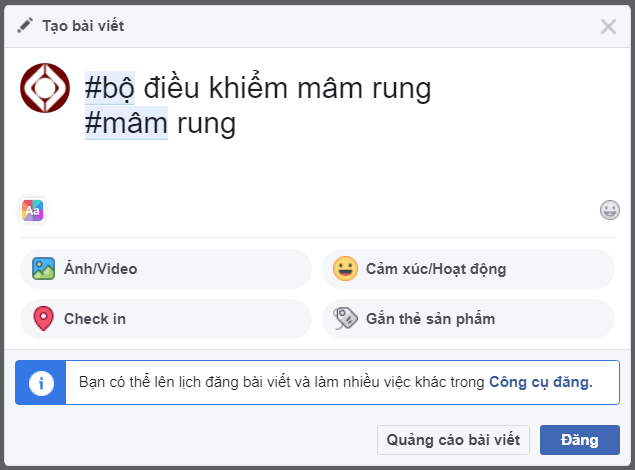The width and height of the screenshot is (635, 470).
Task: Click the picture icon for Ảnh/Video
Action: tap(43, 269)
